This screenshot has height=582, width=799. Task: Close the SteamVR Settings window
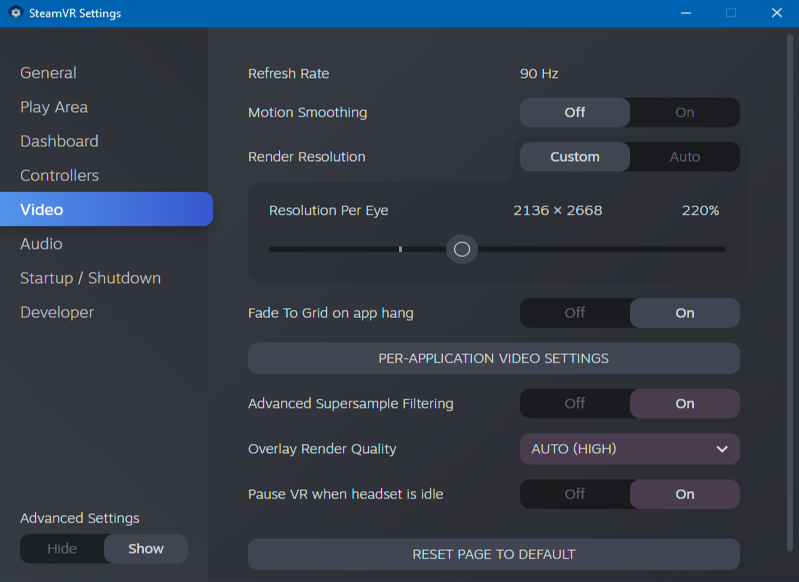[x=777, y=13]
